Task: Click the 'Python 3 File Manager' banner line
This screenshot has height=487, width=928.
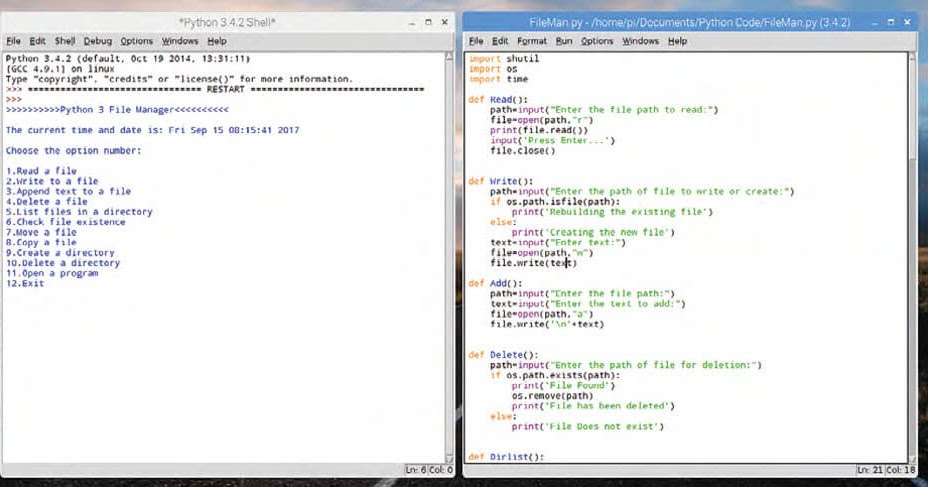Action: [117, 109]
